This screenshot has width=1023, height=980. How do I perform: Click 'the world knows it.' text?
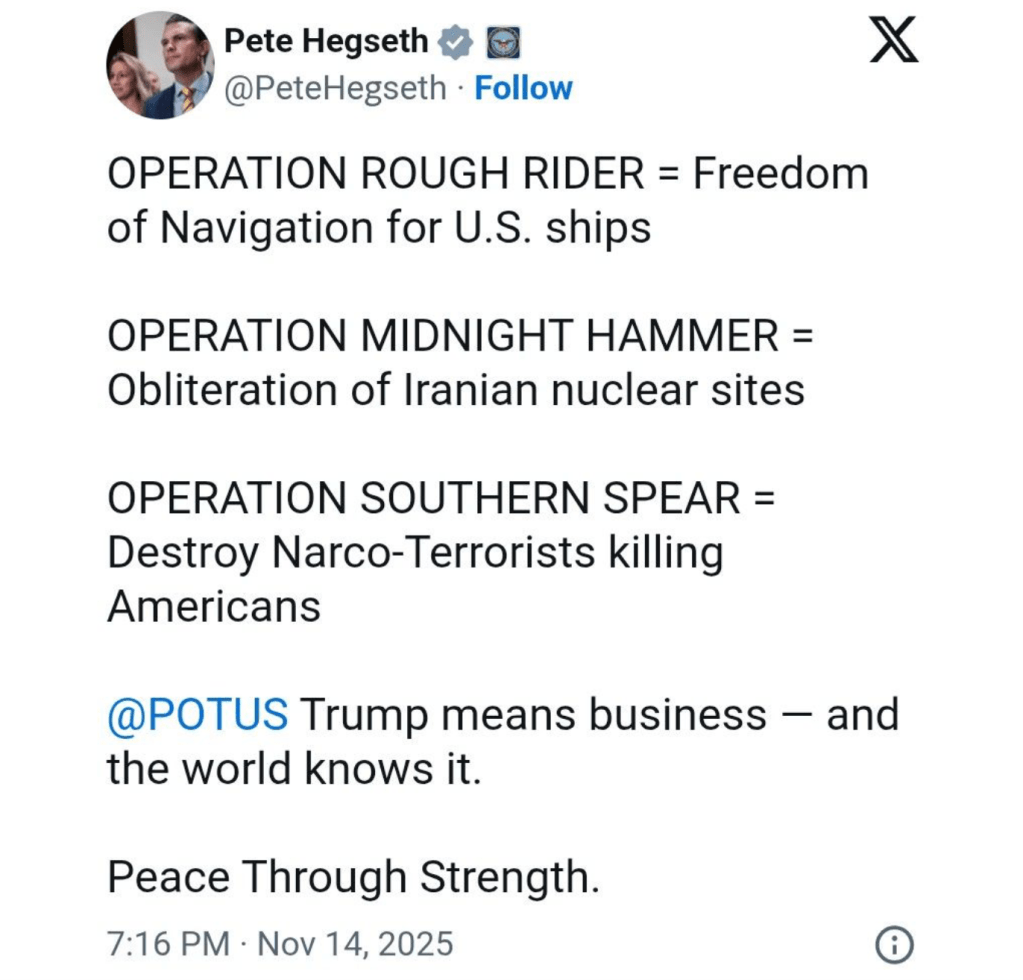point(294,769)
